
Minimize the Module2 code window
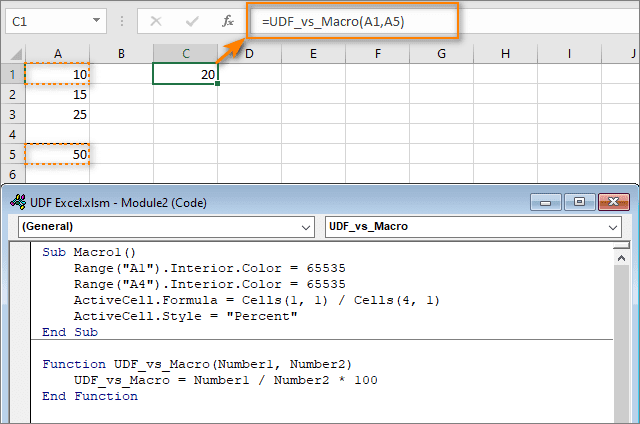click(546, 202)
